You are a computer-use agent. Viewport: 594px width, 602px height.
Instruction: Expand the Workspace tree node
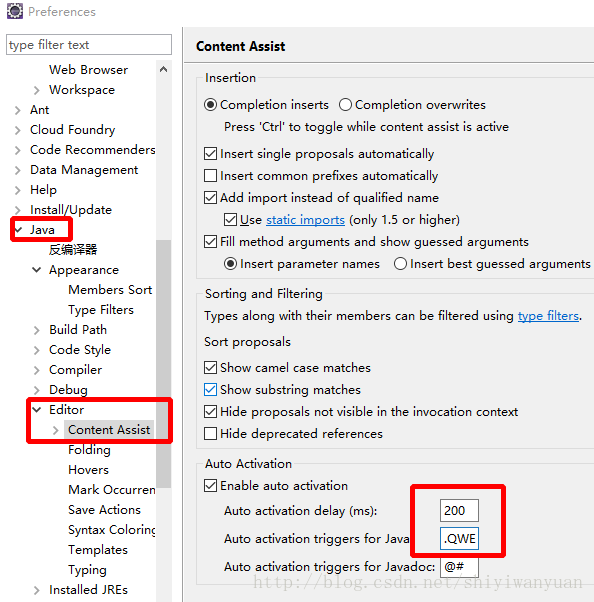tap(36, 90)
